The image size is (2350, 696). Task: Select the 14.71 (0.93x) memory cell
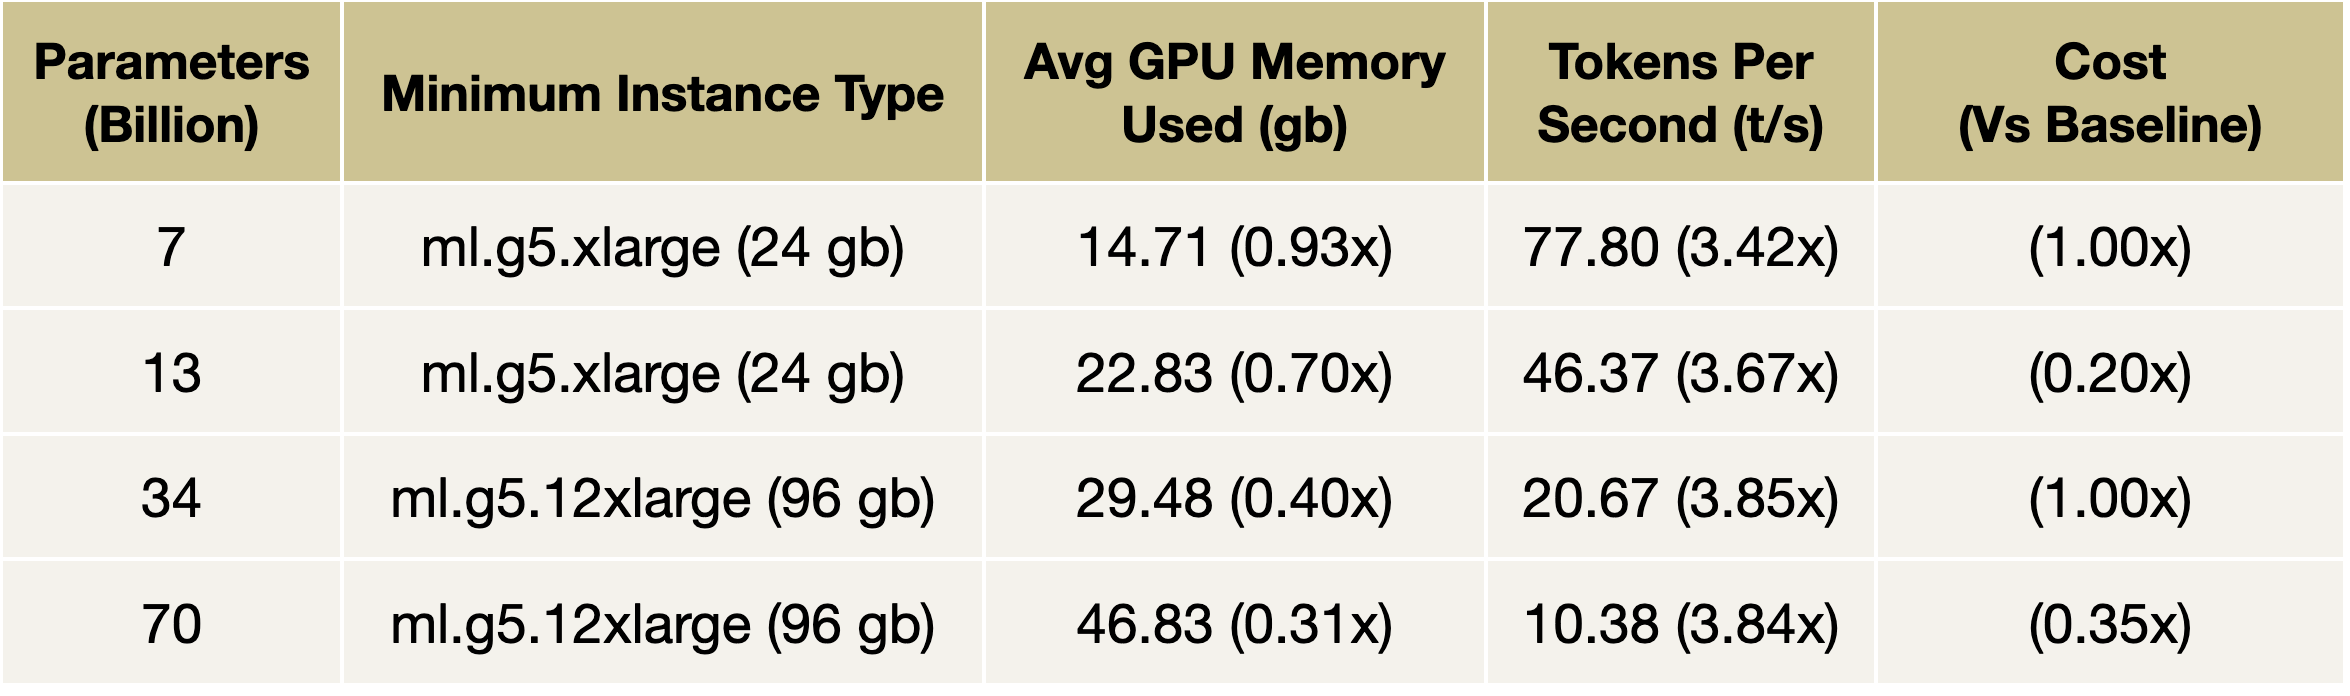tap(1234, 247)
